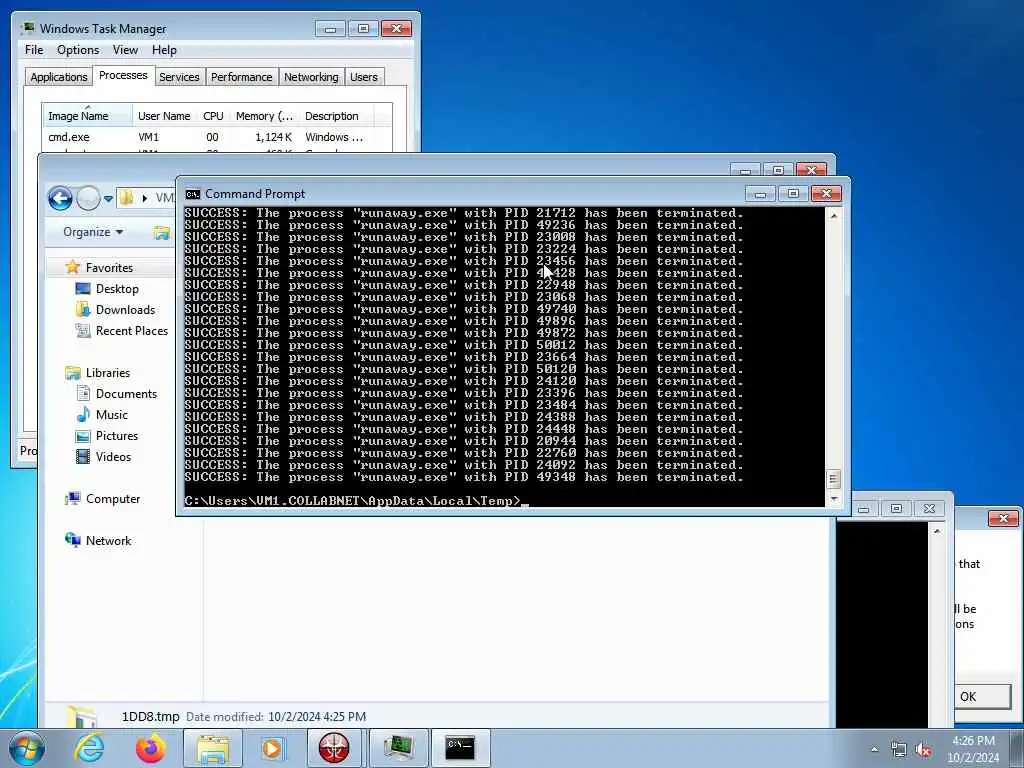The width and height of the screenshot is (1024, 768).
Task: Select cmd.exe process row
Action: [217, 137]
